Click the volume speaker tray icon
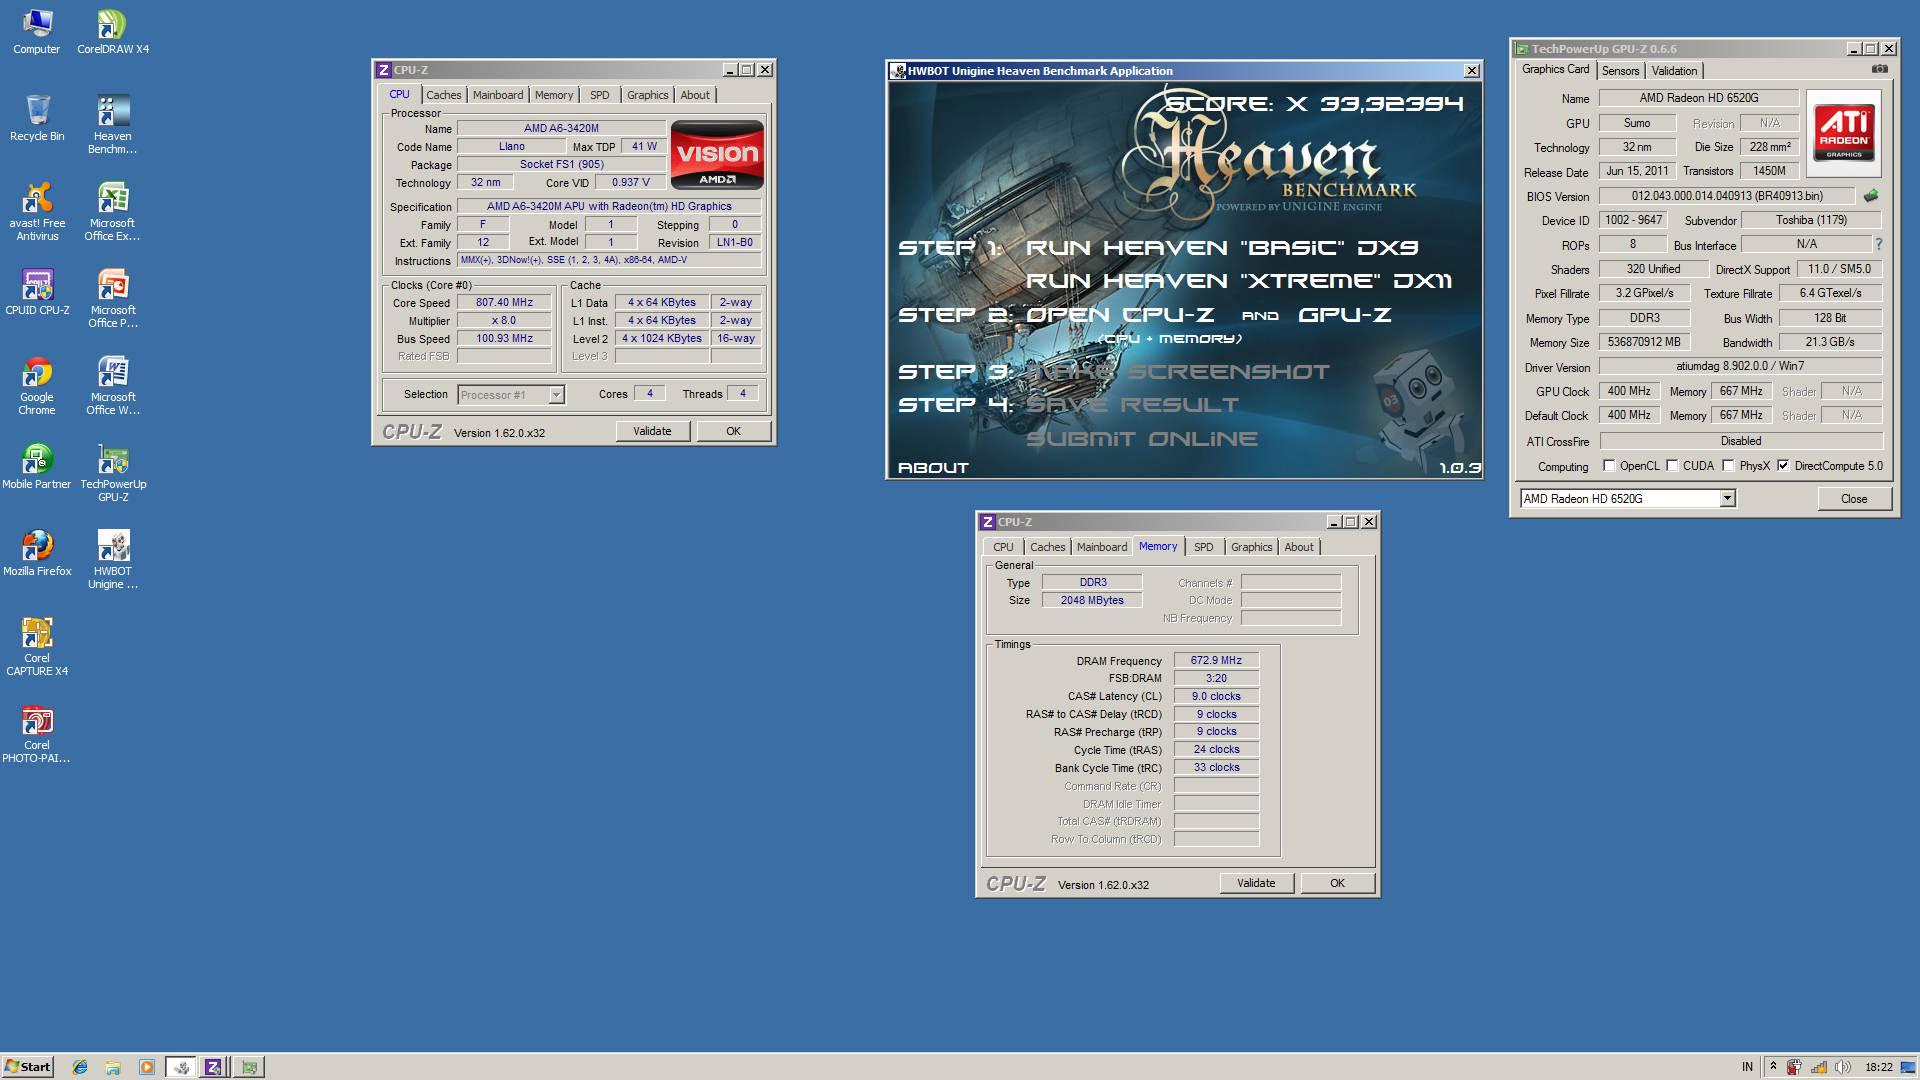Screen dimensions: 1920x1080 point(1843,1067)
